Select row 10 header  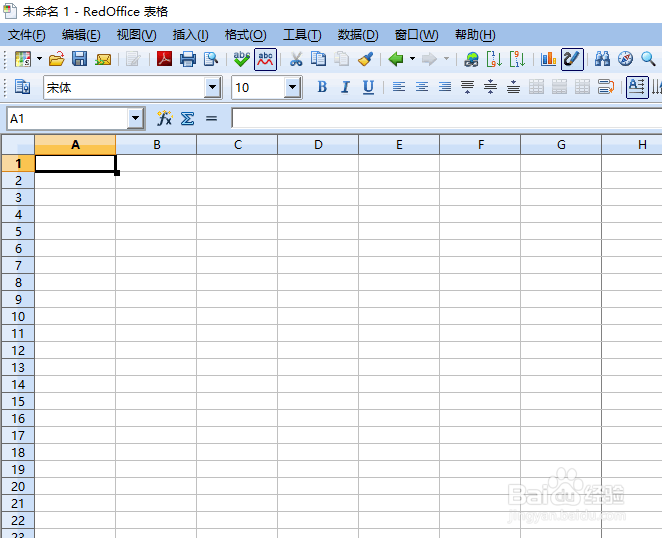(x=18, y=316)
